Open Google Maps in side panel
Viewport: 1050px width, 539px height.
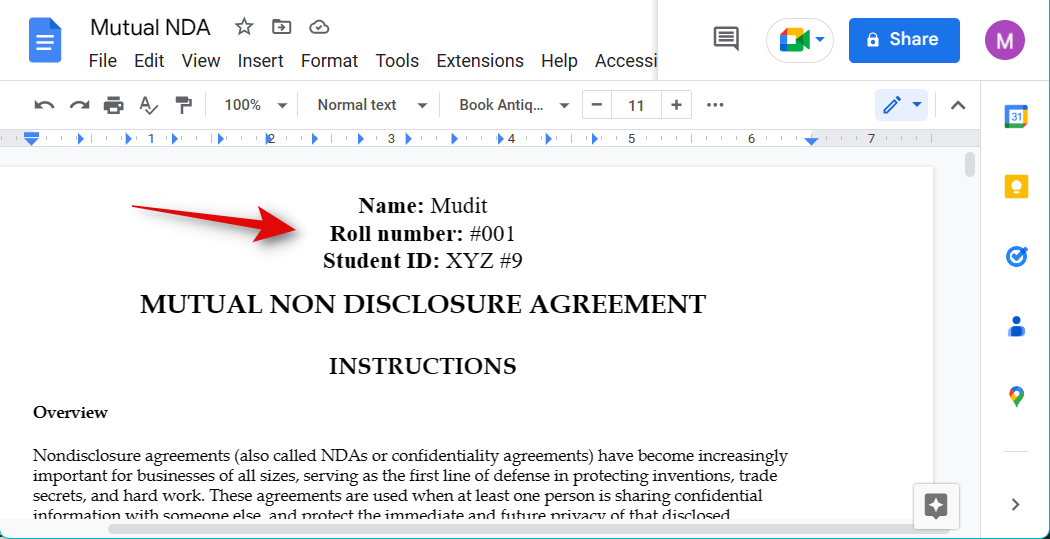[x=1016, y=397]
